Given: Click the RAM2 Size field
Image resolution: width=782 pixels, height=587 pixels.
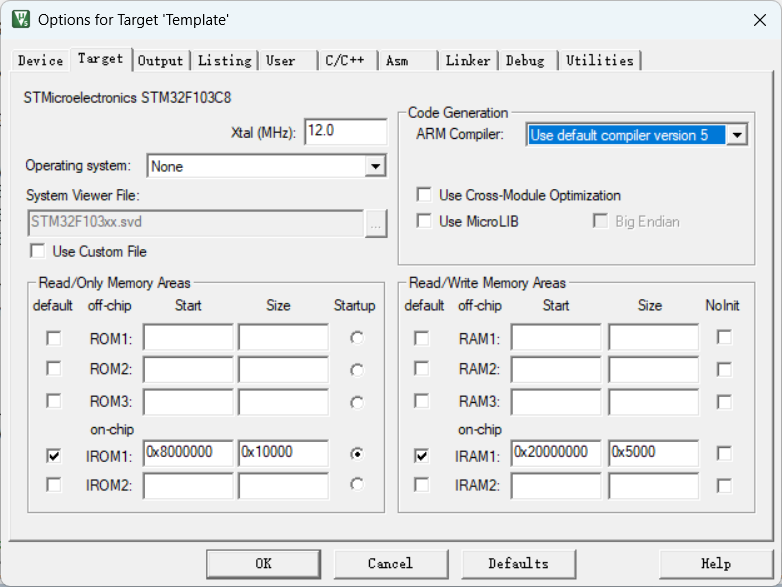Looking at the screenshot, I should (653, 370).
